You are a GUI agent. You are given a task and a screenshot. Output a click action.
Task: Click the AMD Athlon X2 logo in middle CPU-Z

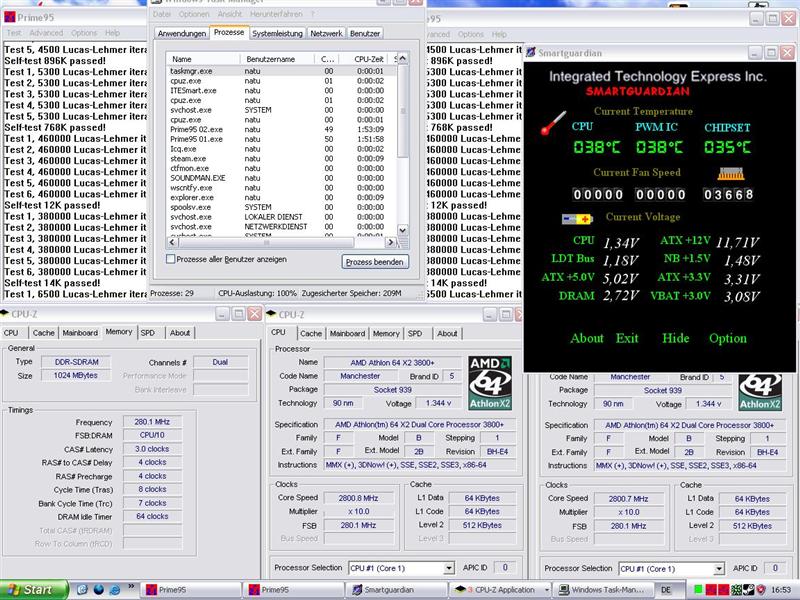click(490, 383)
